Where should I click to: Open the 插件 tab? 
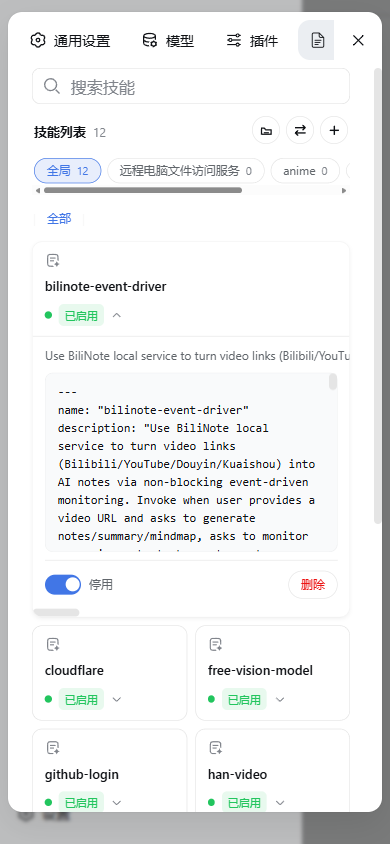[x=252, y=40]
